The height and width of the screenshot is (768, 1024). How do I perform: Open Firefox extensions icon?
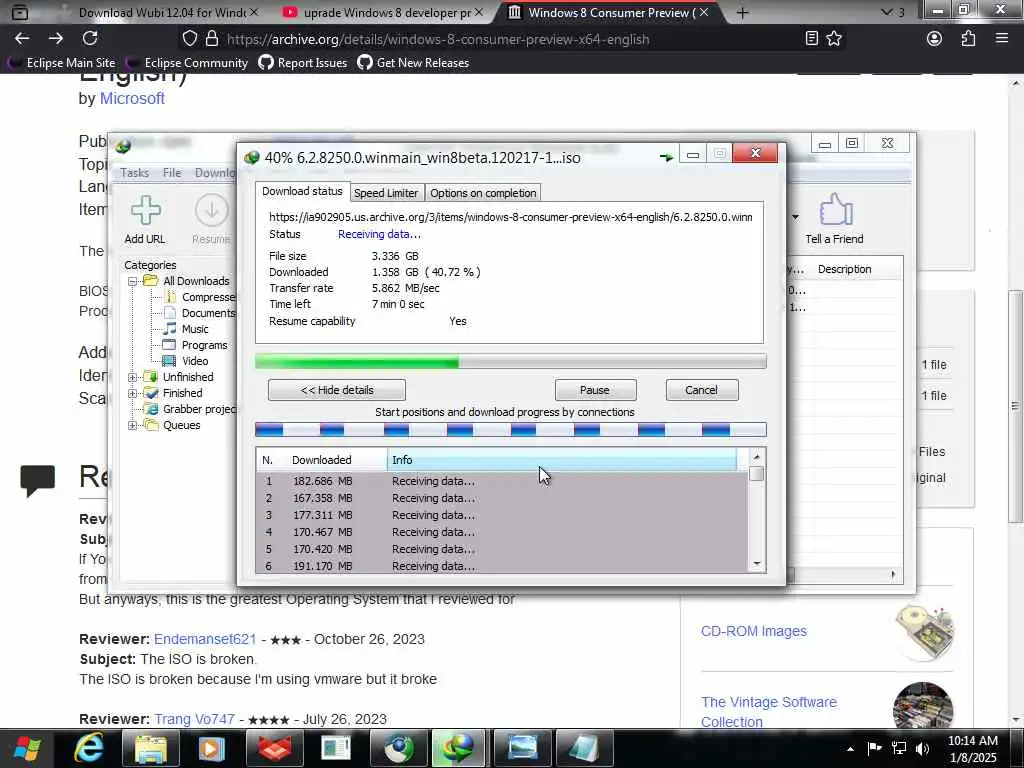[968, 39]
